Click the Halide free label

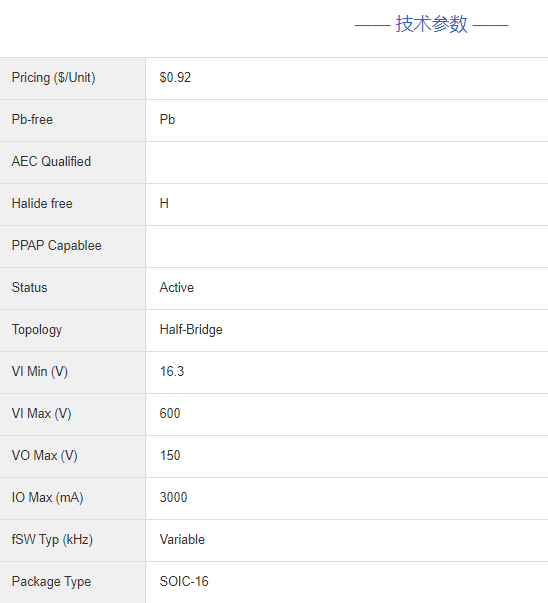(42, 203)
